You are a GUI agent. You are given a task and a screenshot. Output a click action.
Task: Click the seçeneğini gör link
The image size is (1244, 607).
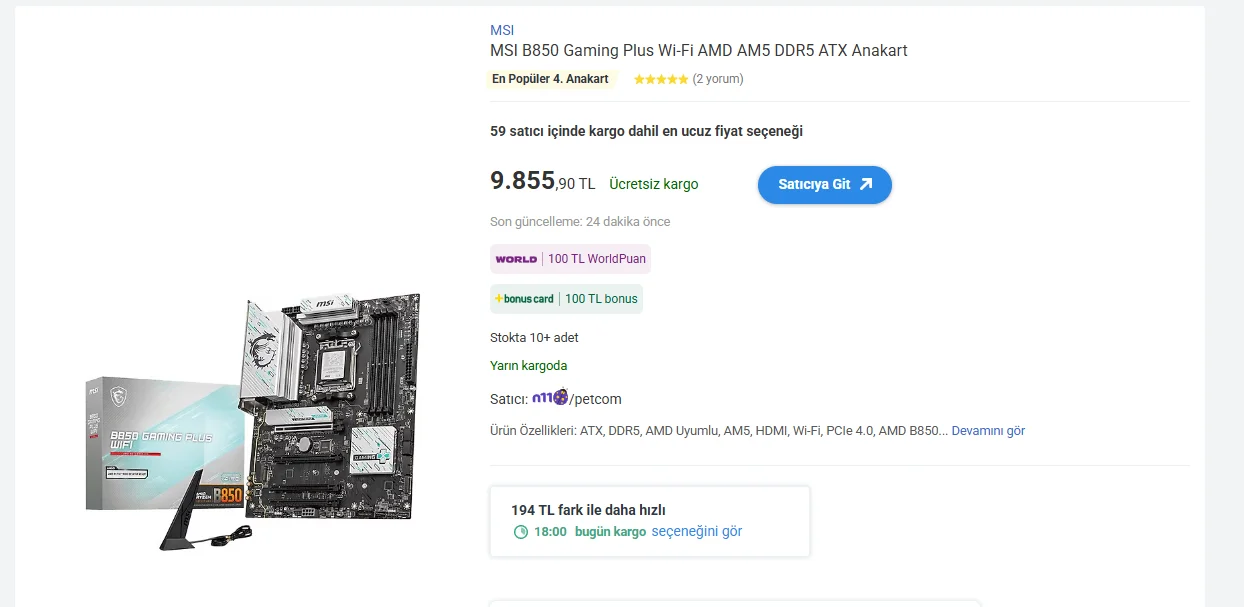(x=697, y=531)
